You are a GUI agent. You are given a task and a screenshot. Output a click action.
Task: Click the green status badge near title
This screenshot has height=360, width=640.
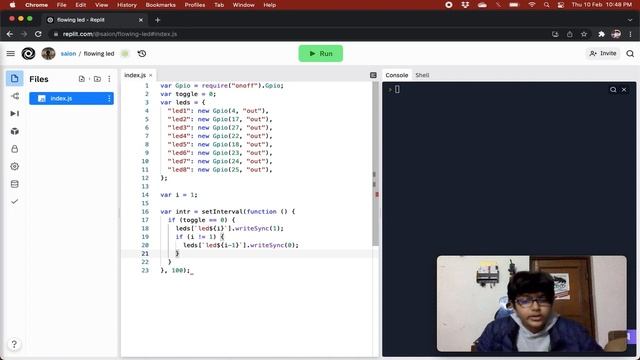(125, 53)
